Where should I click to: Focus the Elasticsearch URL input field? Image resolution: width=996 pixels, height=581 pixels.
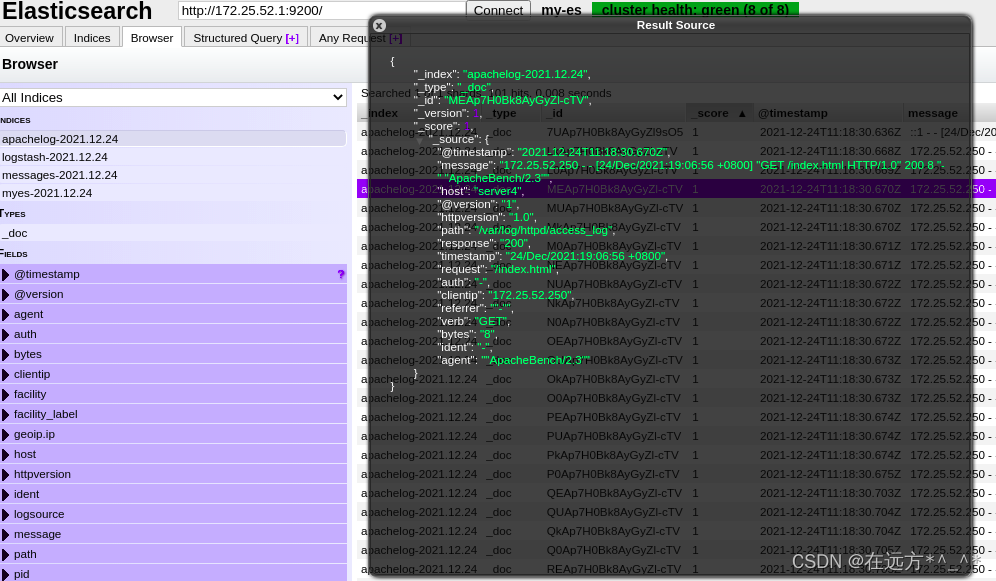(x=322, y=10)
